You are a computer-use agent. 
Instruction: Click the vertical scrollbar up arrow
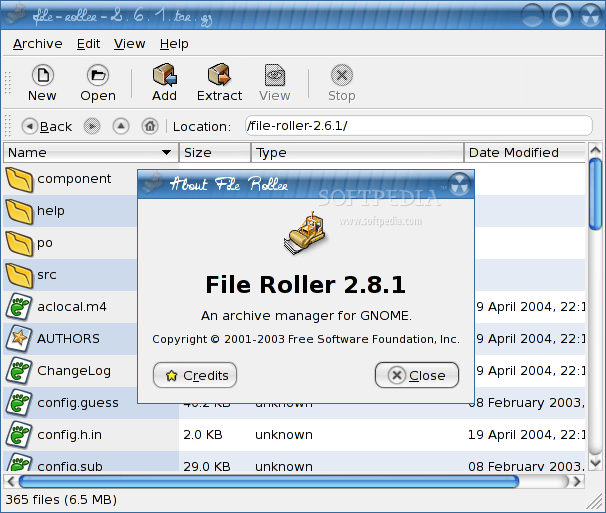coord(595,150)
